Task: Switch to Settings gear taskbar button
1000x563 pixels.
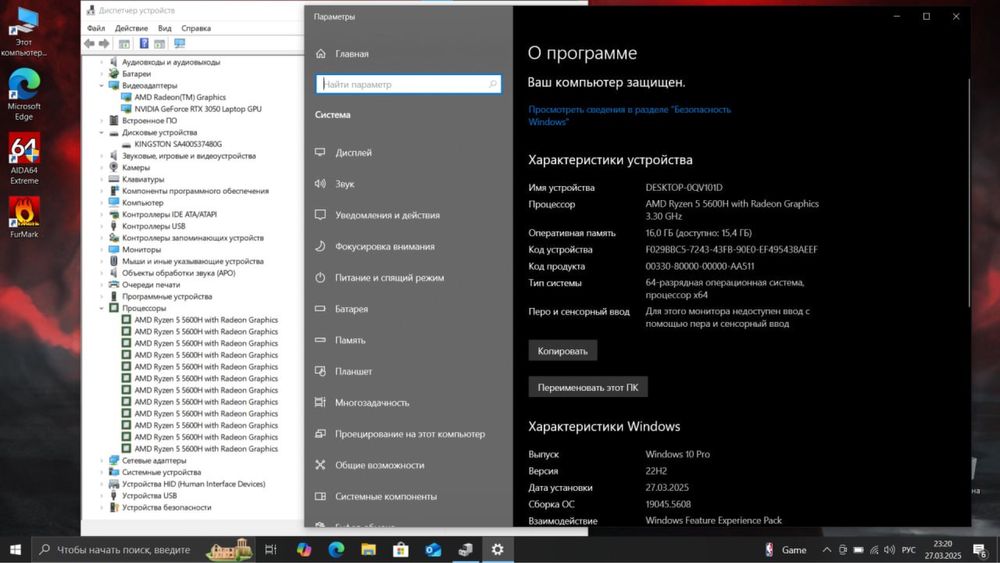Action: 497,550
